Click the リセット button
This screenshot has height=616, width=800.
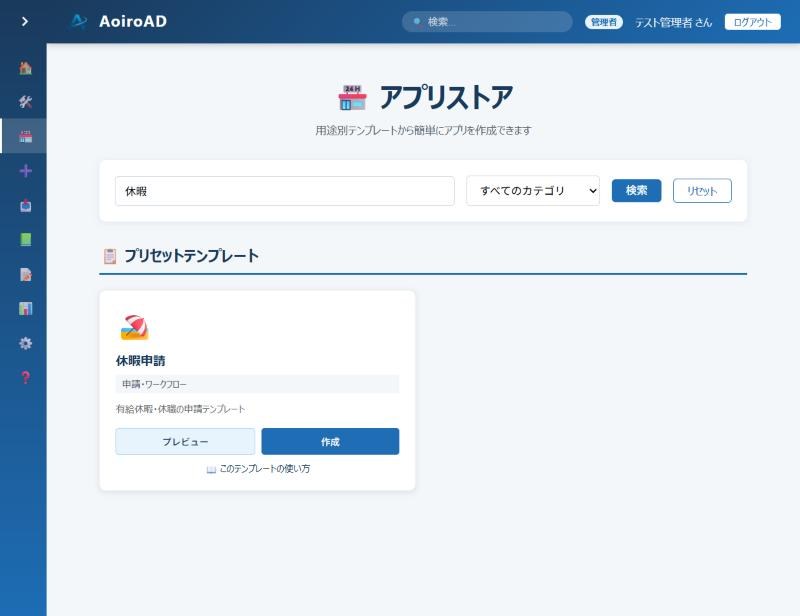(702, 191)
